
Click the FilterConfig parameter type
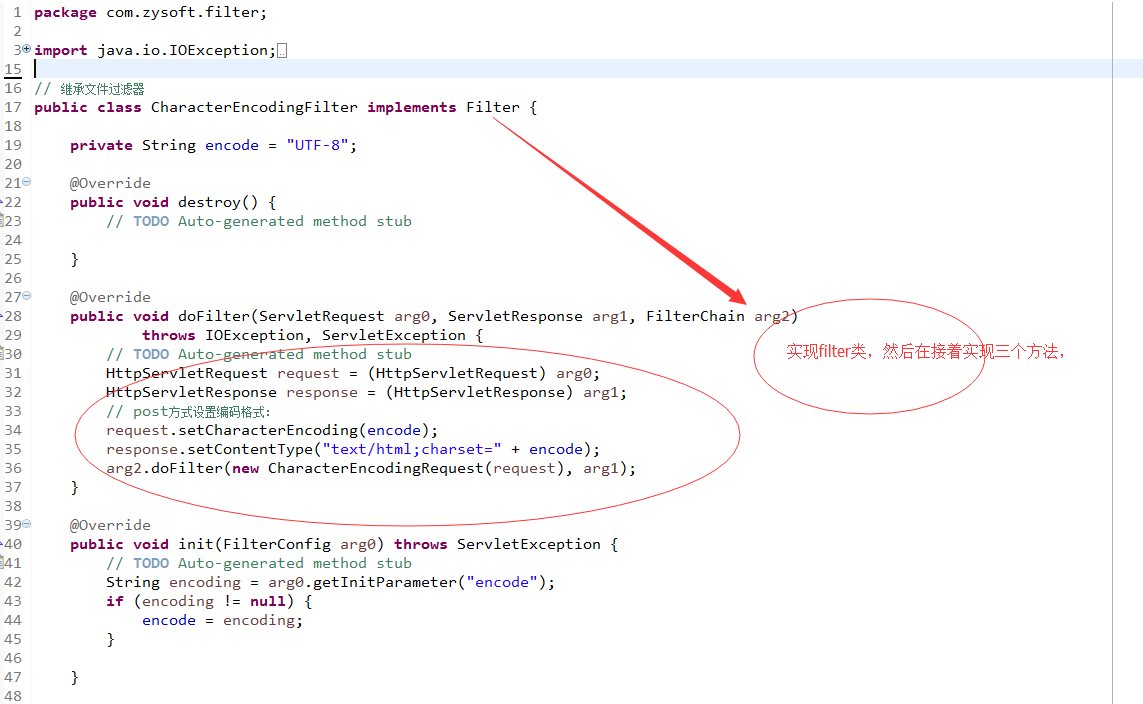coord(276,544)
